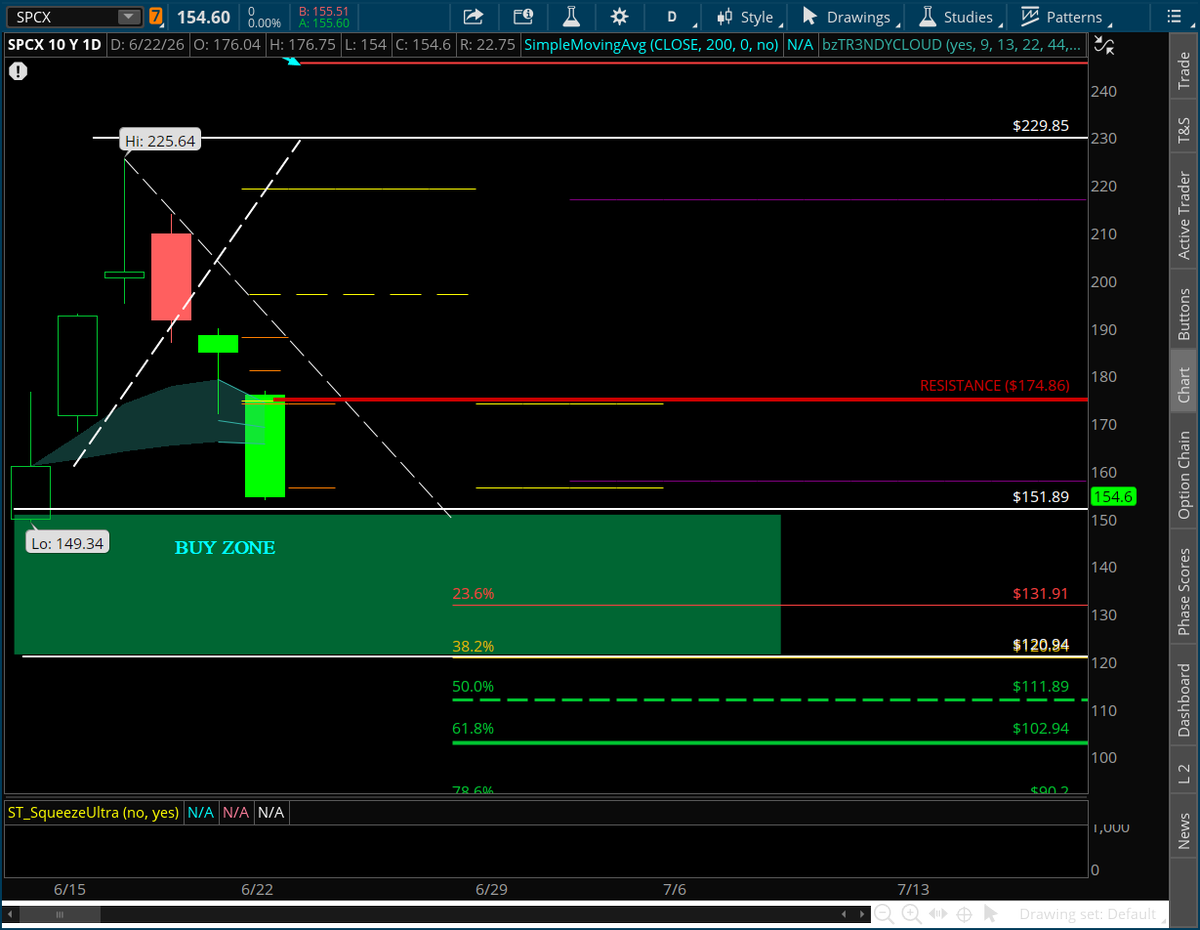Click the last price 154.60 display
1200x930 pixels.
pos(203,17)
